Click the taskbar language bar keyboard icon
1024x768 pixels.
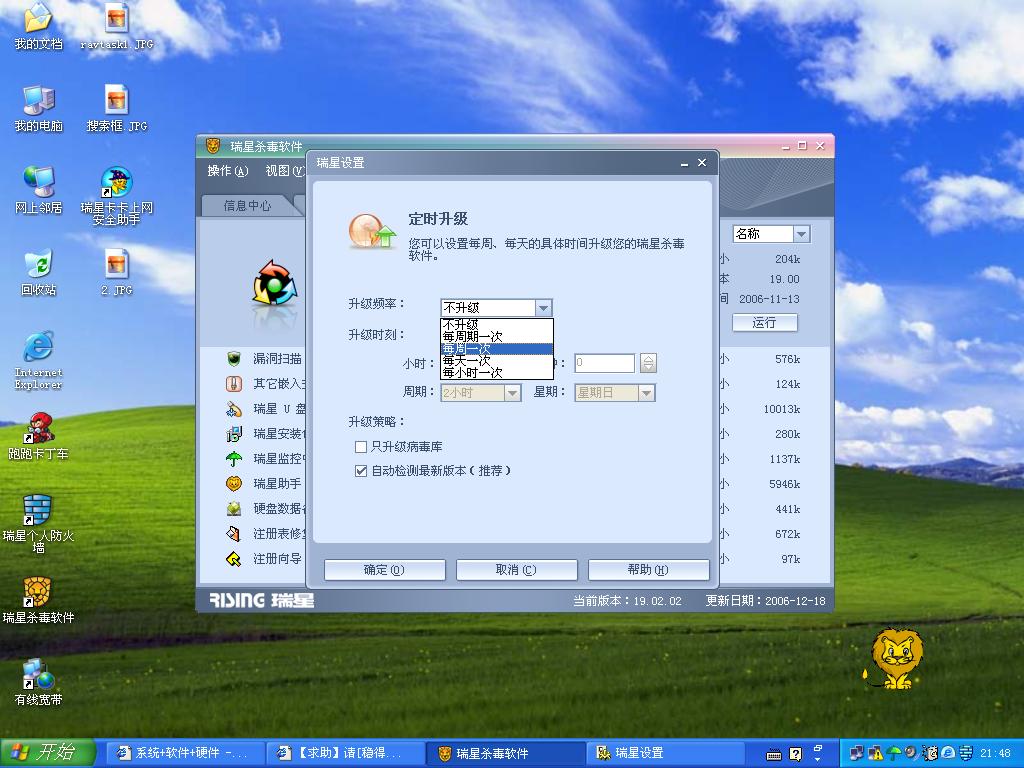[774, 754]
